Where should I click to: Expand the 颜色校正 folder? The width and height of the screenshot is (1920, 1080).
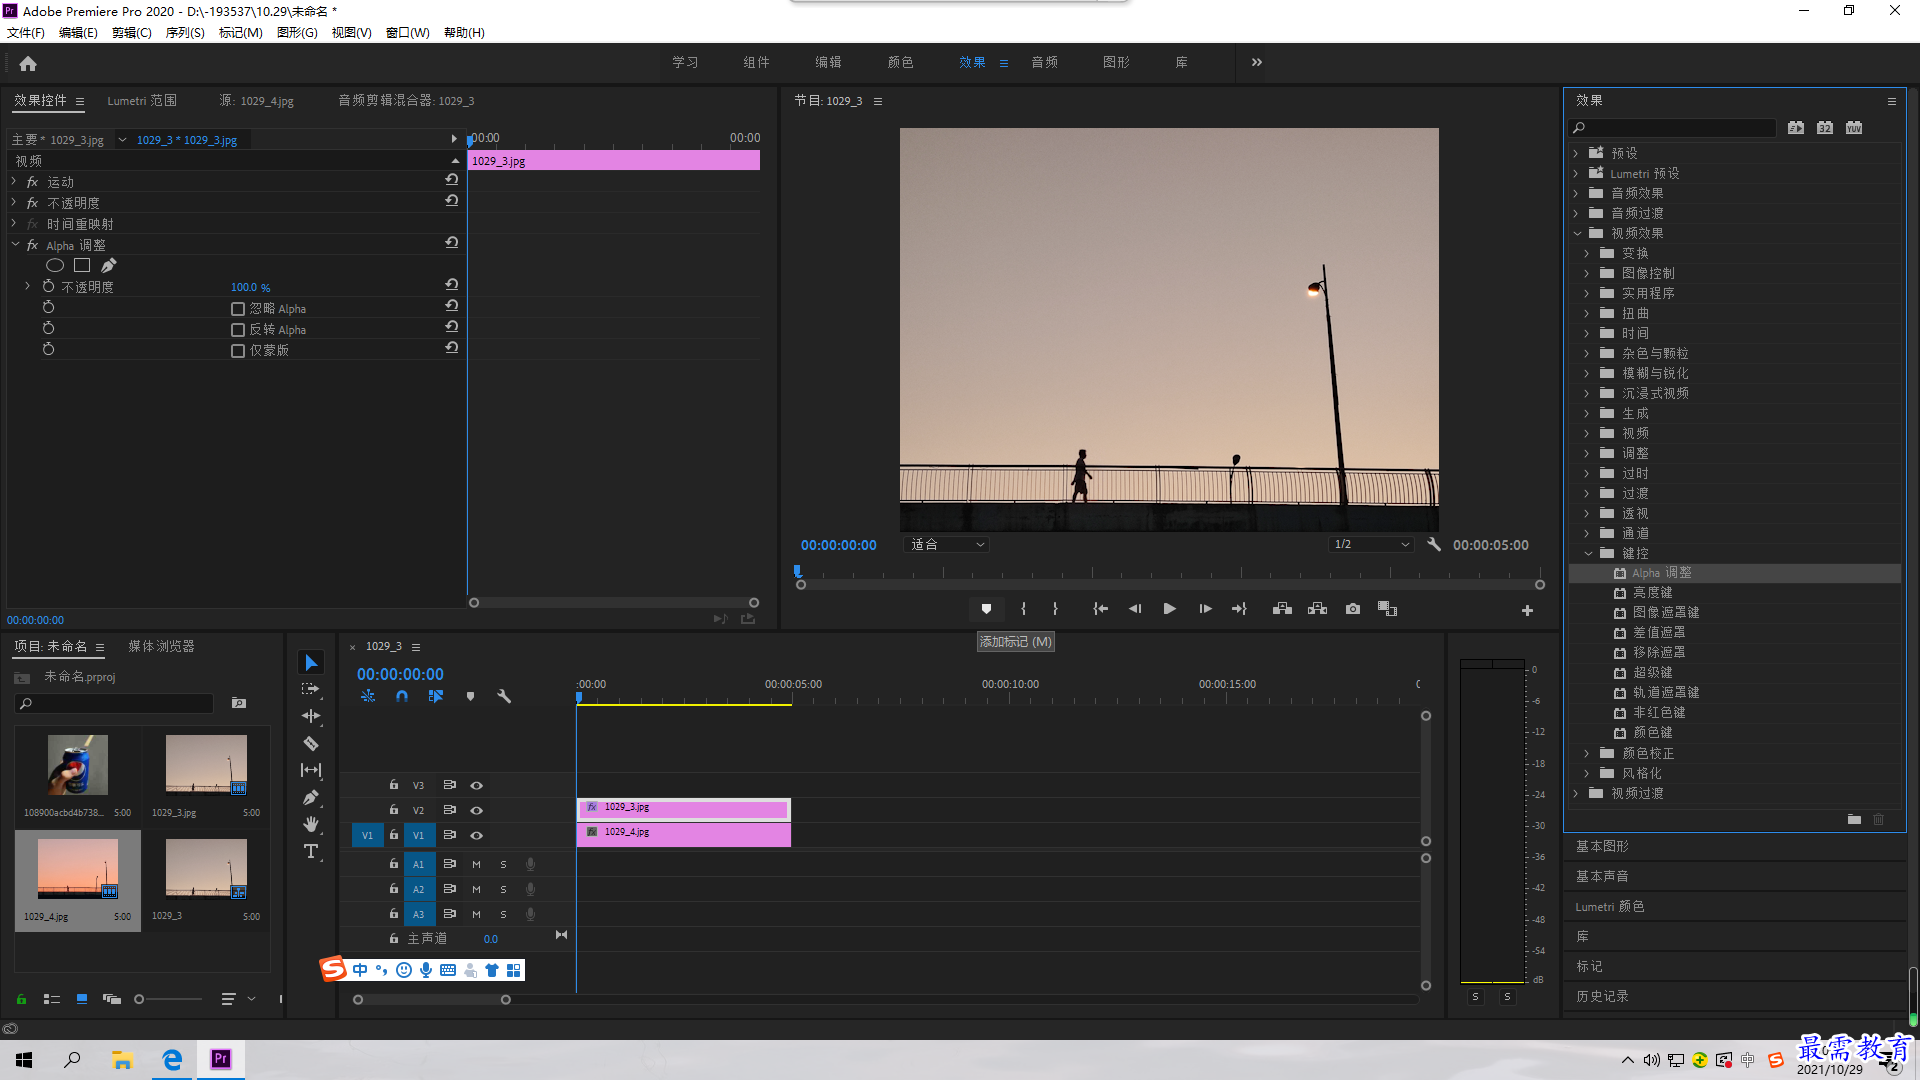click(x=1587, y=753)
